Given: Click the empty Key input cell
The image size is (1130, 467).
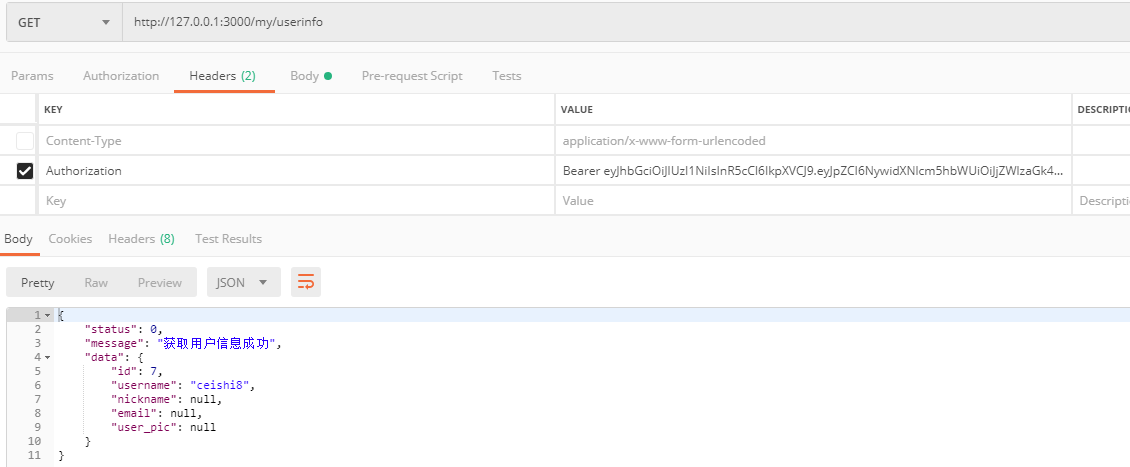Looking at the screenshot, I should [295, 201].
